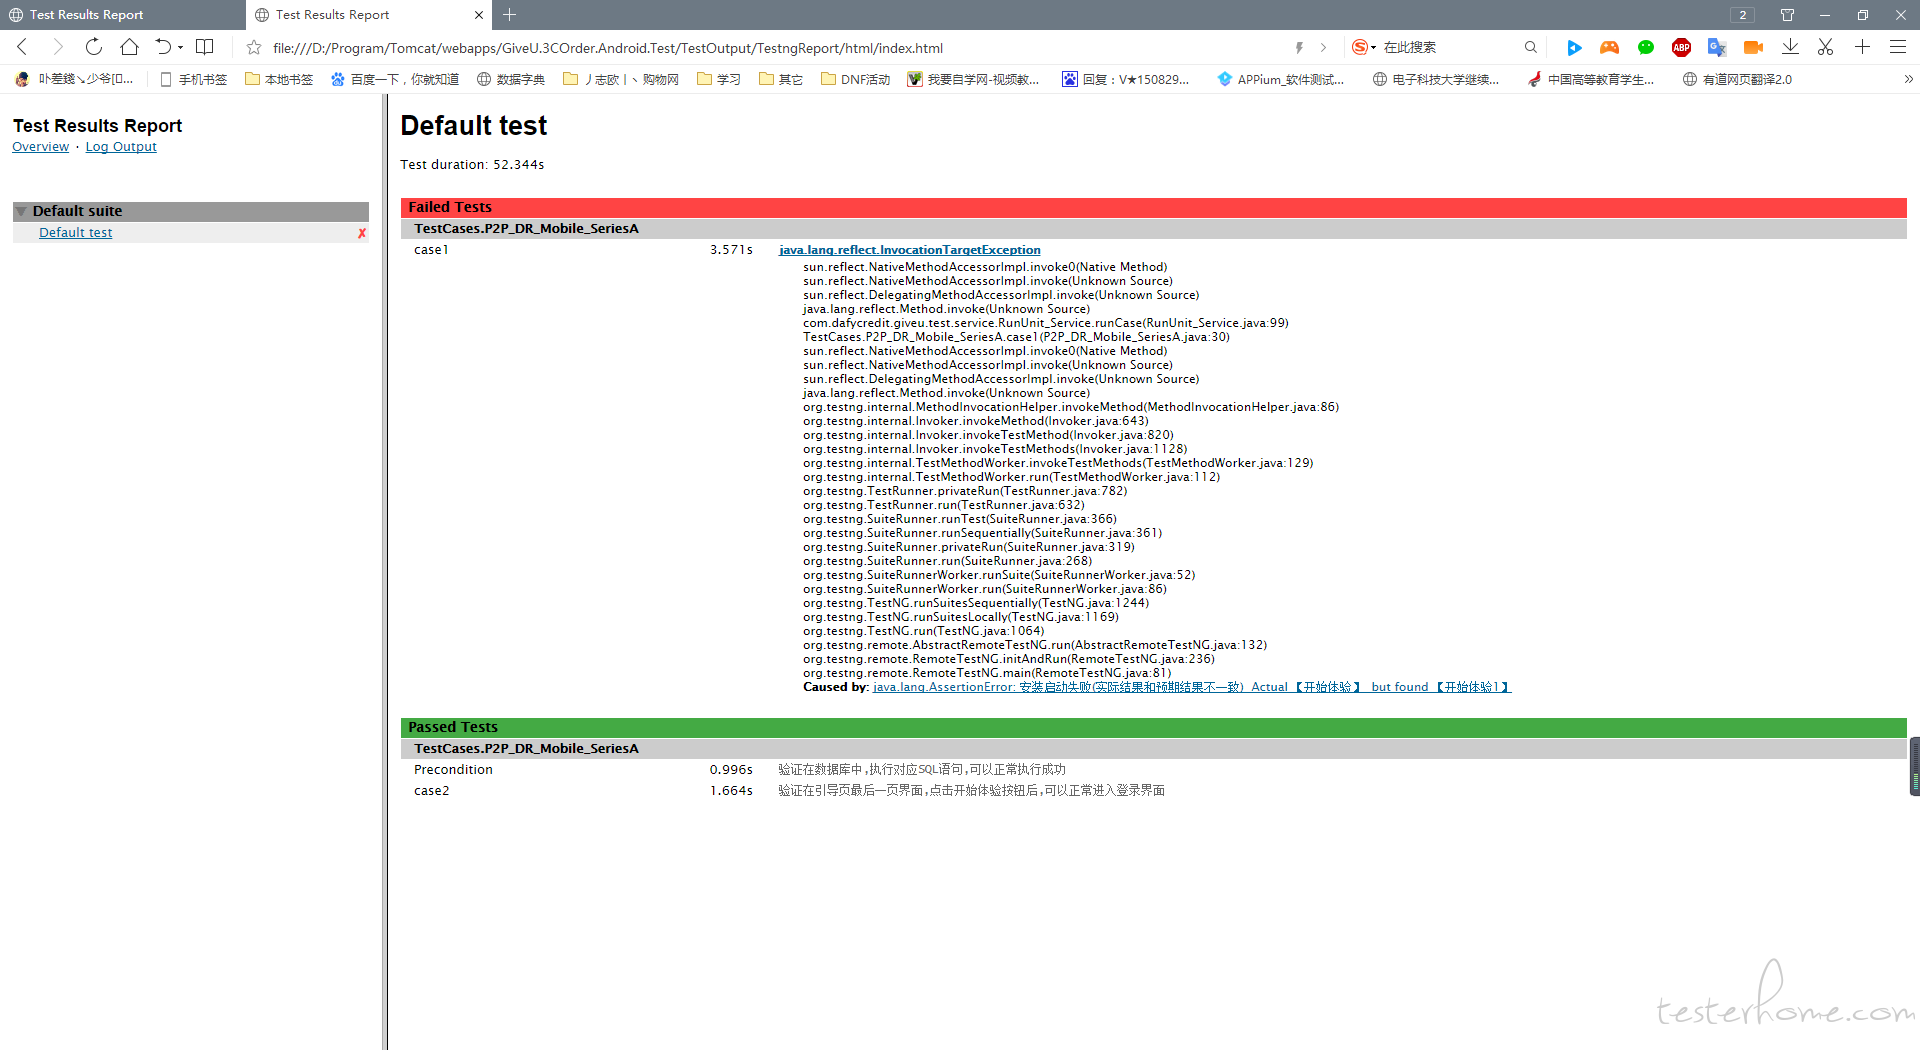Show more bookmarks with the overflow chevron
1920x1050 pixels.
(x=1908, y=79)
